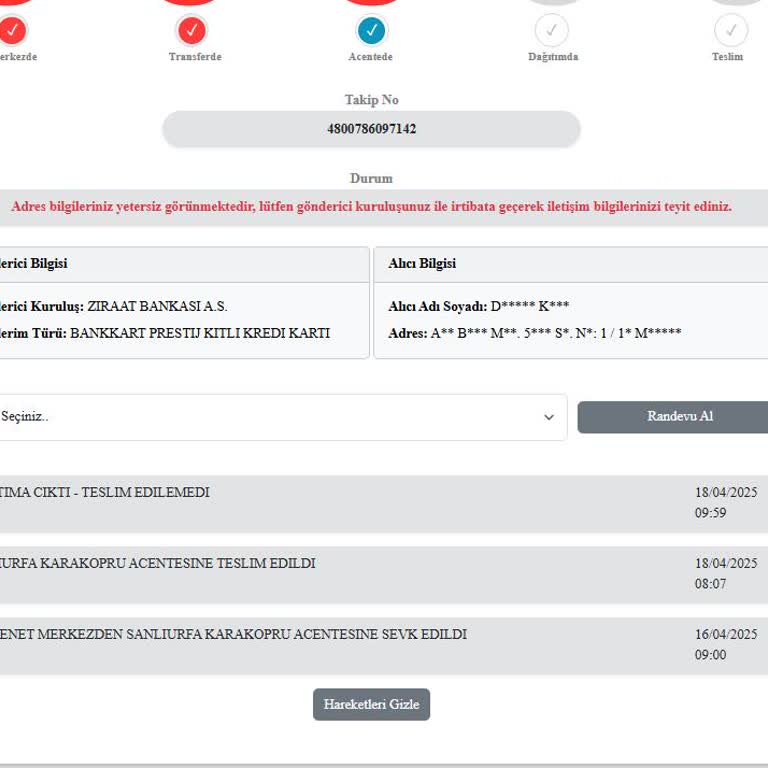Click BANKKART PRESTIJ KITLI KREDI KARTI text
This screenshot has height=768, width=768.
(200, 334)
